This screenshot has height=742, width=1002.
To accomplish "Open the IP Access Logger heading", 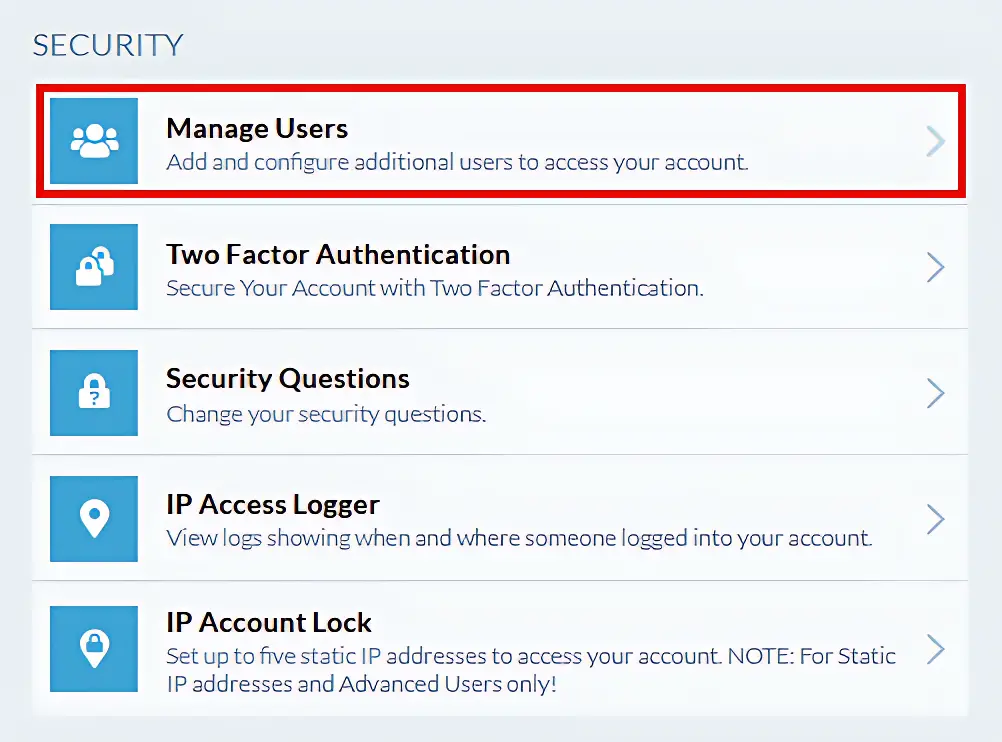I will [273, 505].
